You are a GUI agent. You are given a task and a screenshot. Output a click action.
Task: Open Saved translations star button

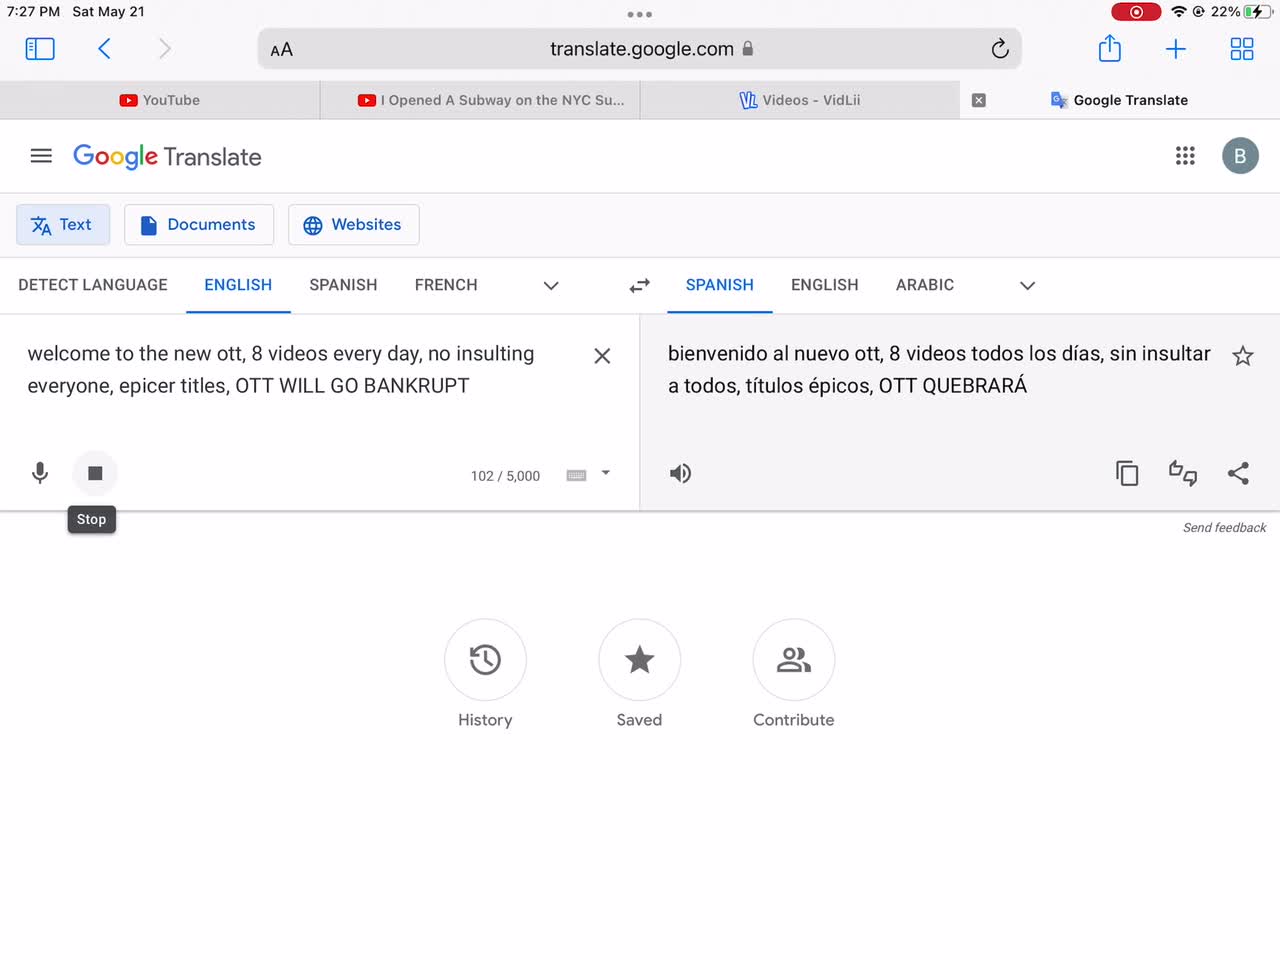(x=639, y=660)
